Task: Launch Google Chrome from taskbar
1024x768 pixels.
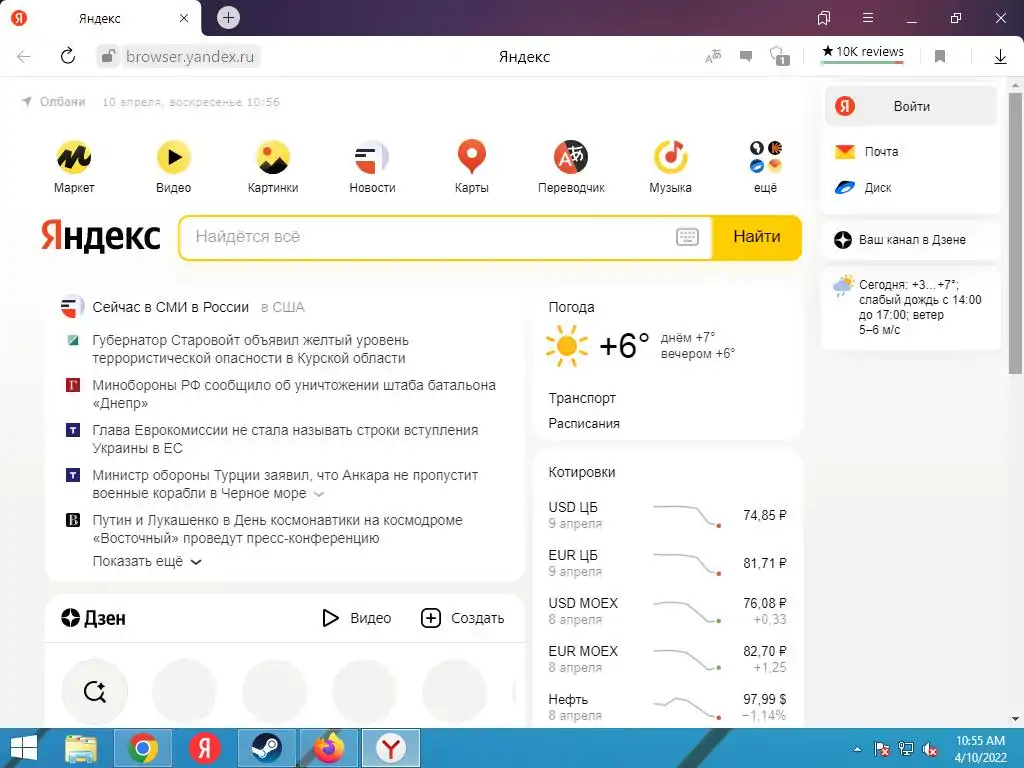Action: (143, 748)
